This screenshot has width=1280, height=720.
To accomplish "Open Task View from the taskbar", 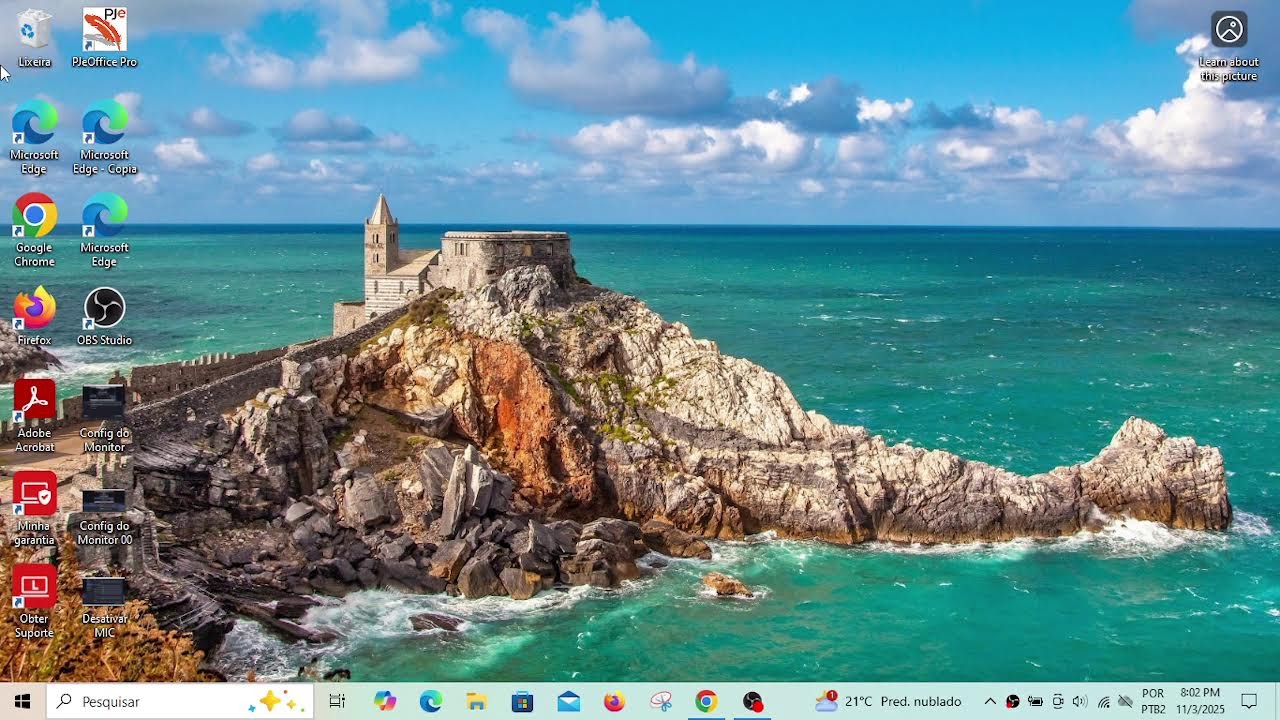I will 337,701.
